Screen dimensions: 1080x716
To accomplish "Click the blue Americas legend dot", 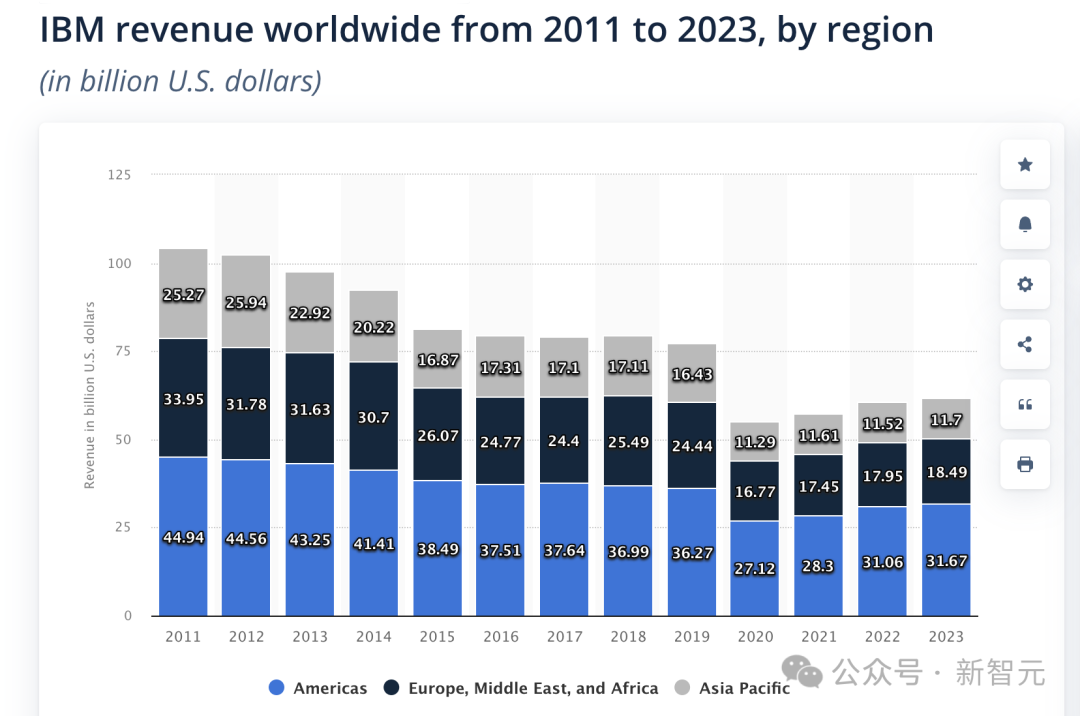I will (x=277, y=688).
